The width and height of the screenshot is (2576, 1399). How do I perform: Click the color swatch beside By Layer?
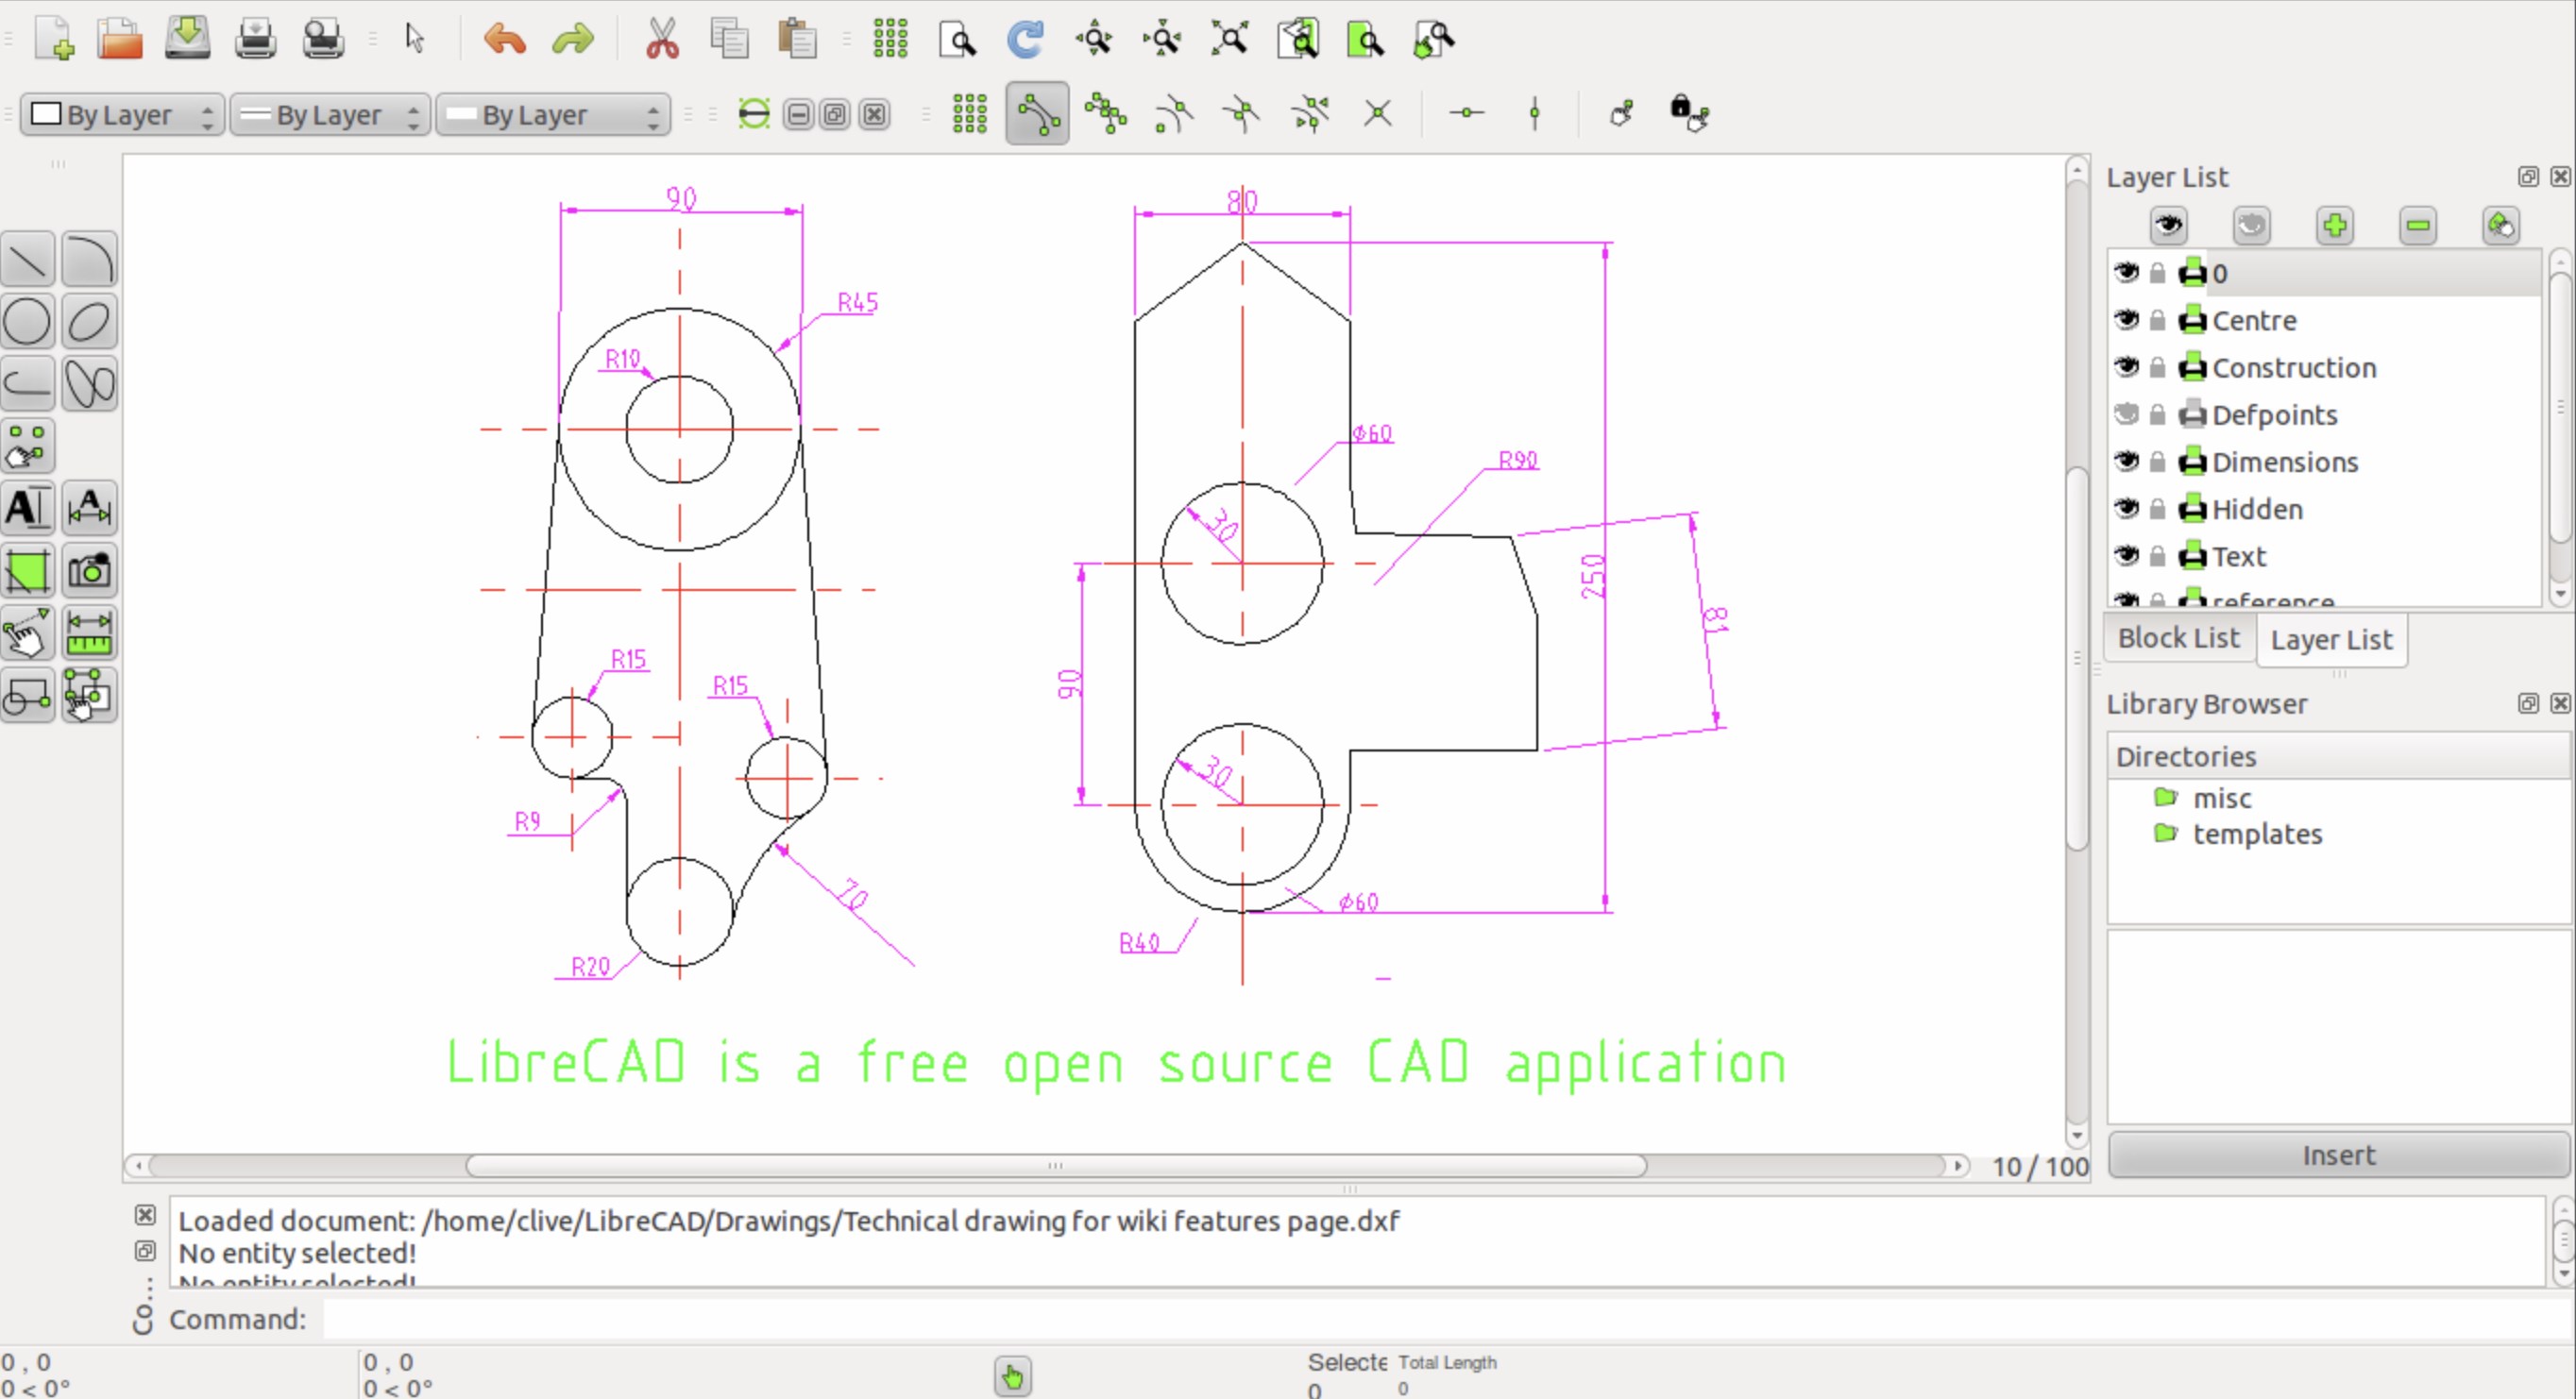[x=44, y=114]
